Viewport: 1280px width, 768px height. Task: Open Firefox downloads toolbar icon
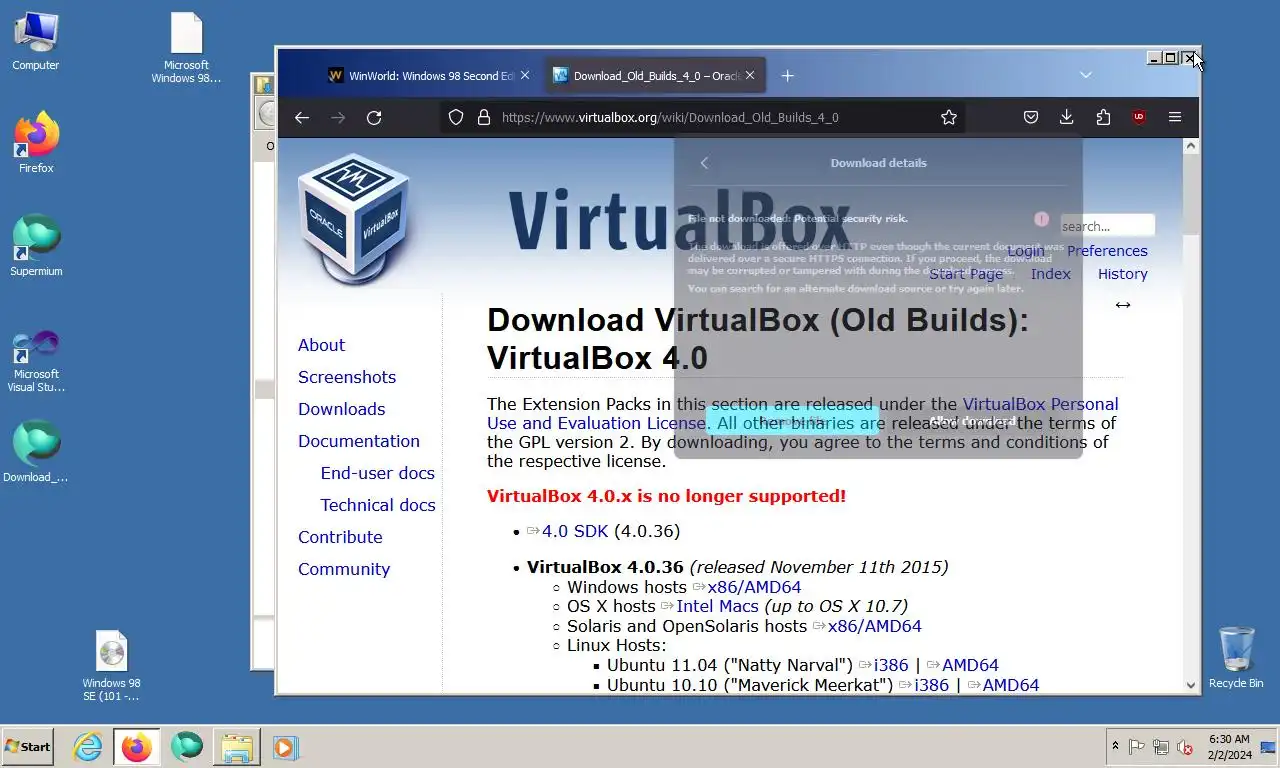click(1067, 117)
